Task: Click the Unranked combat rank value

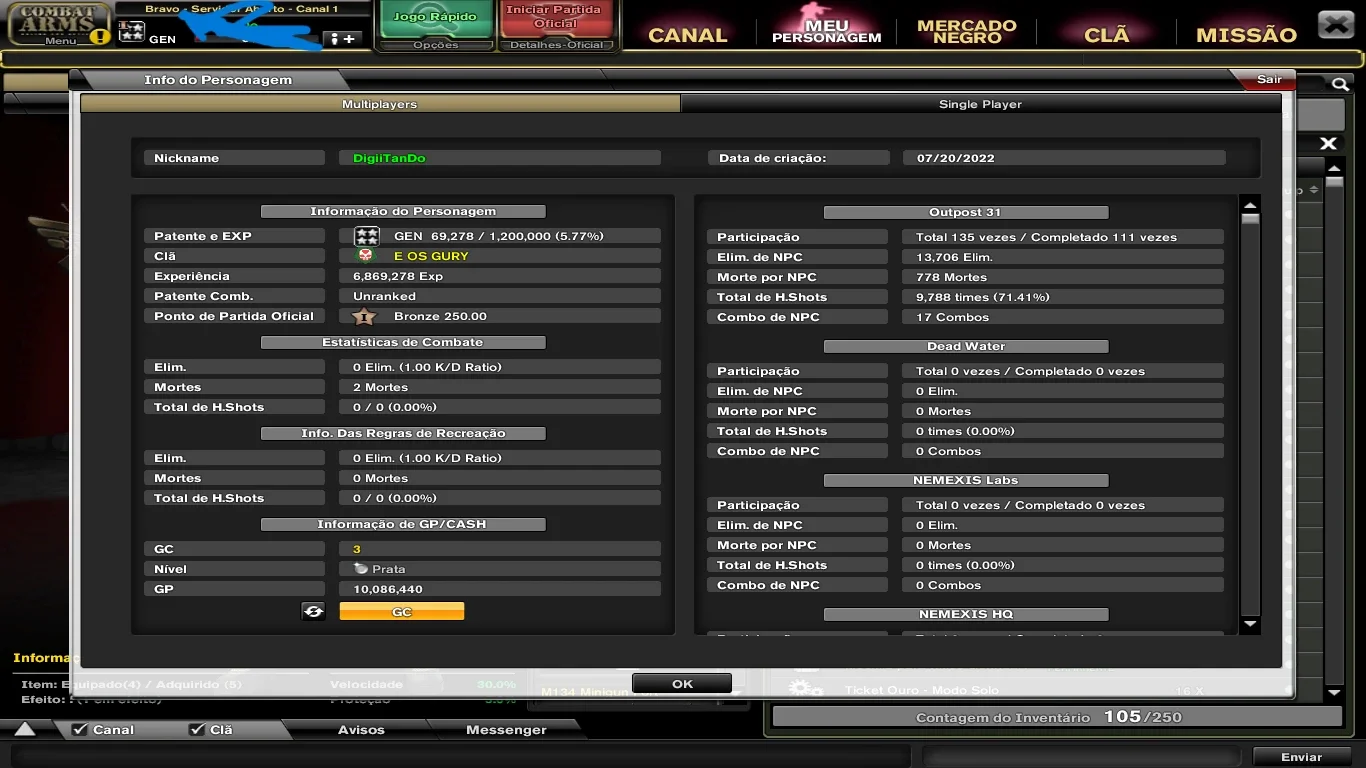Action: 384,296
